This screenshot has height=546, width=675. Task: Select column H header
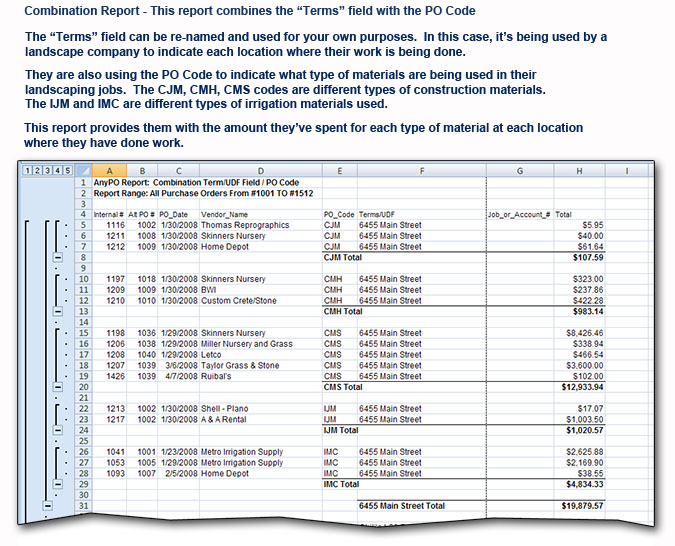[x=579, y=171]
